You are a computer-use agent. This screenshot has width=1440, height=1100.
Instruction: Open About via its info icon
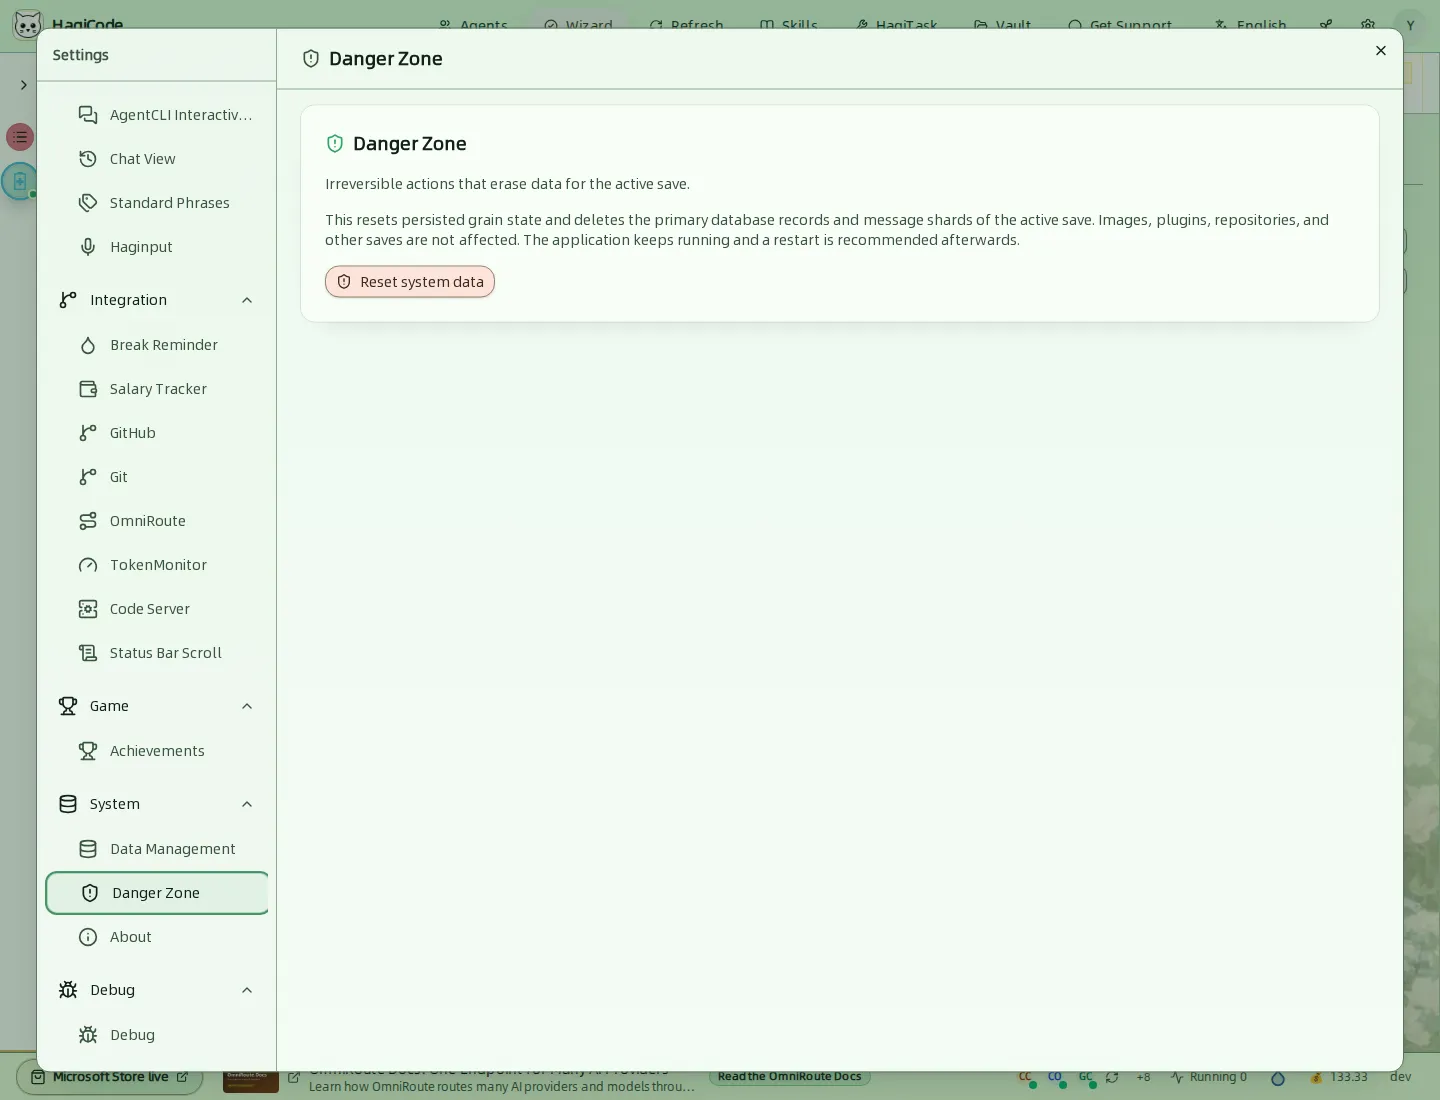tap(88, 937)
